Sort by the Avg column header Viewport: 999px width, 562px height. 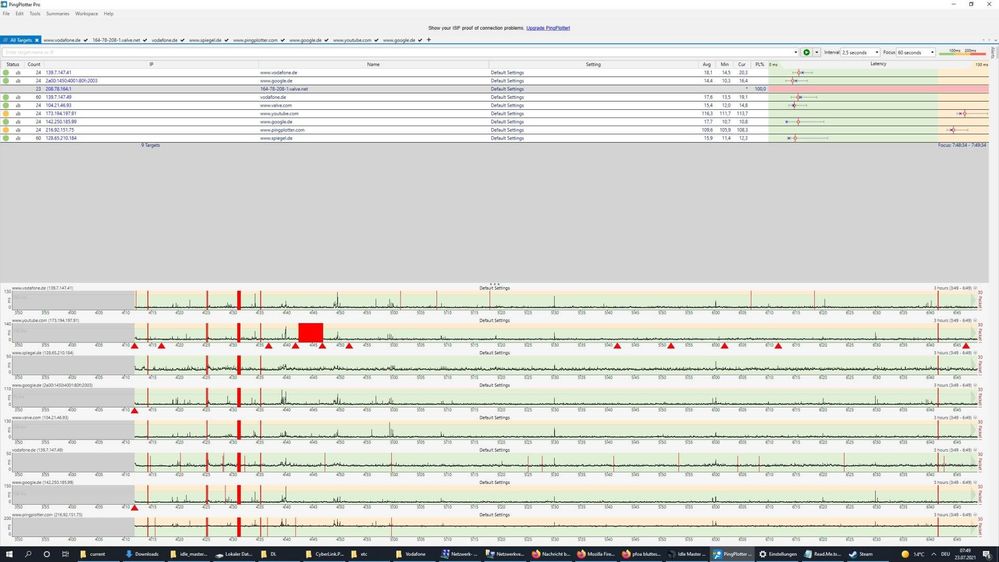(707, 64)
